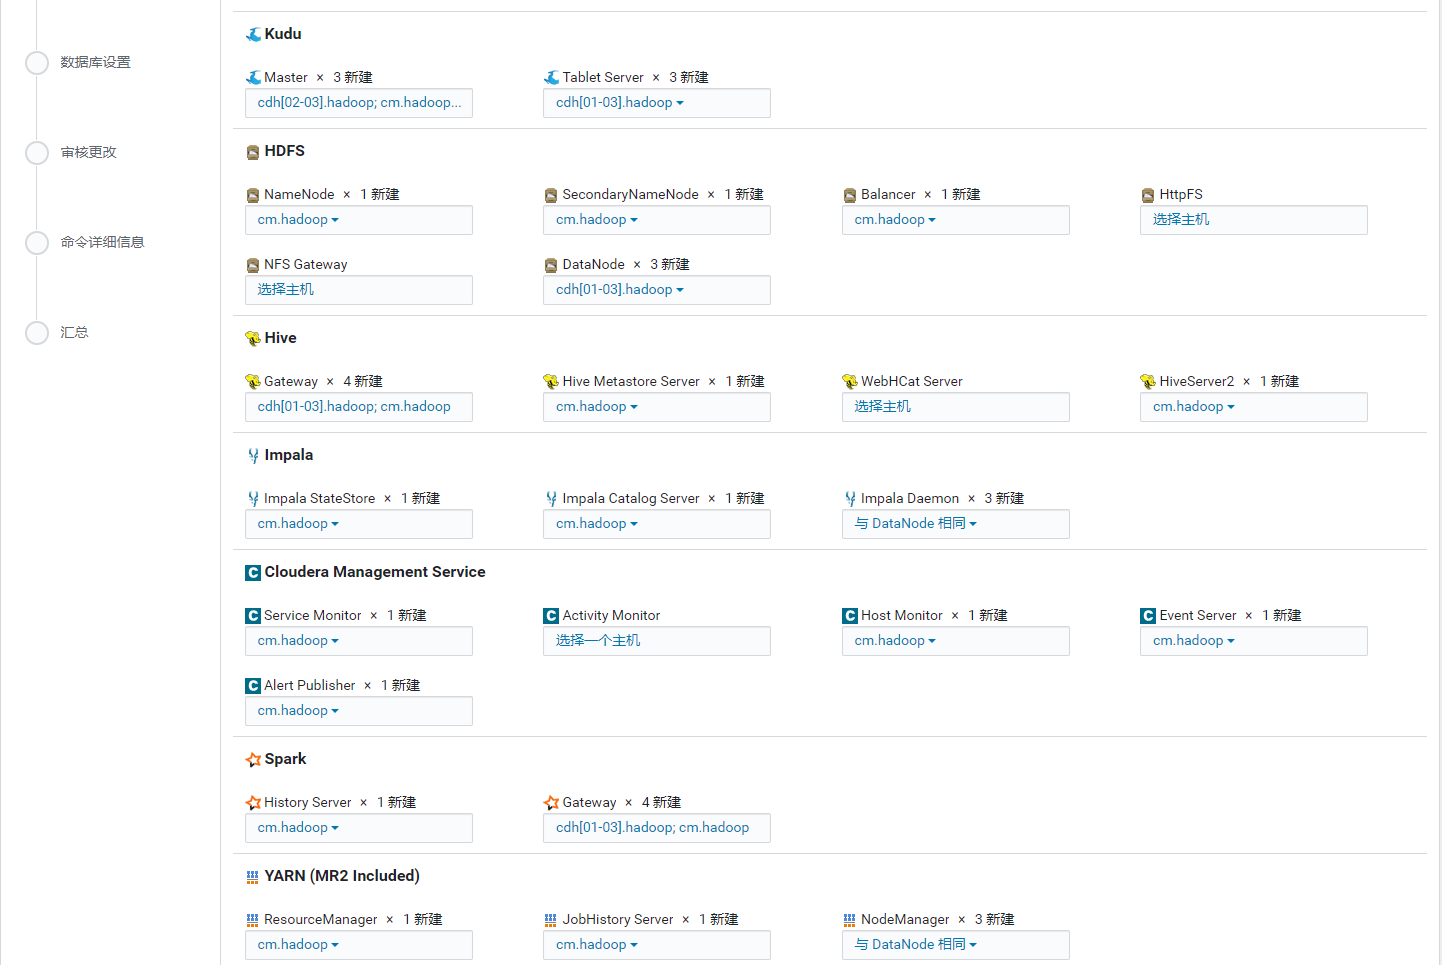
Task: Click the SecondaryNameNode role icon
Action: tap(551, 195)
